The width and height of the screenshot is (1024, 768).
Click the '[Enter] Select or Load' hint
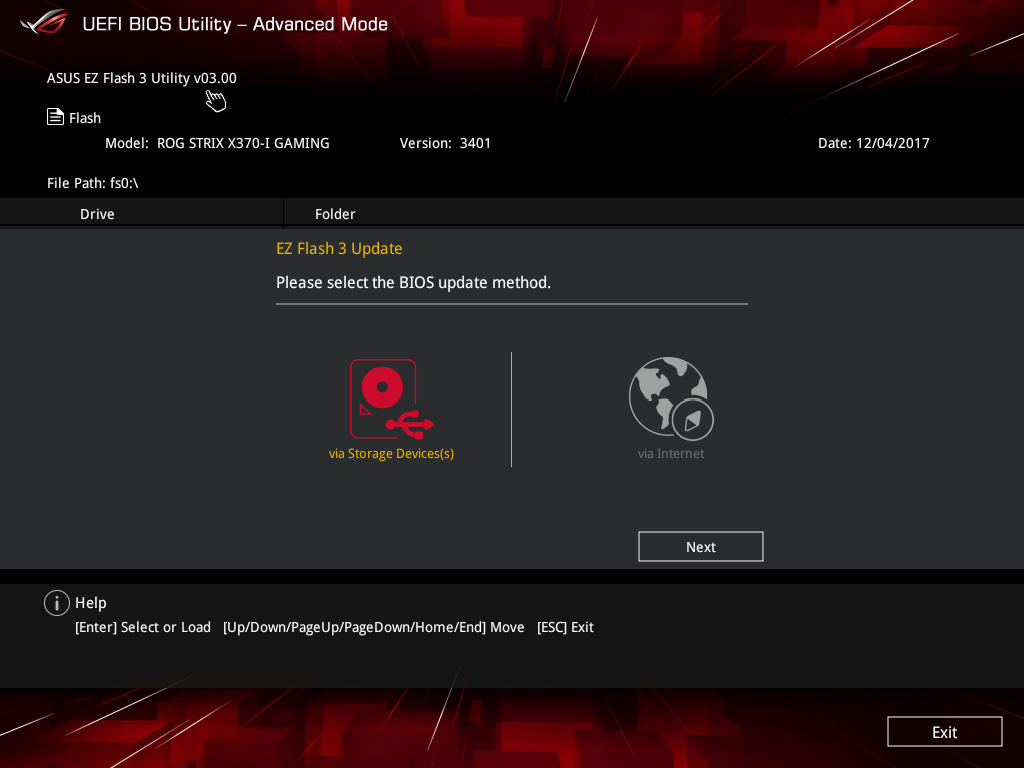[143, 627]
